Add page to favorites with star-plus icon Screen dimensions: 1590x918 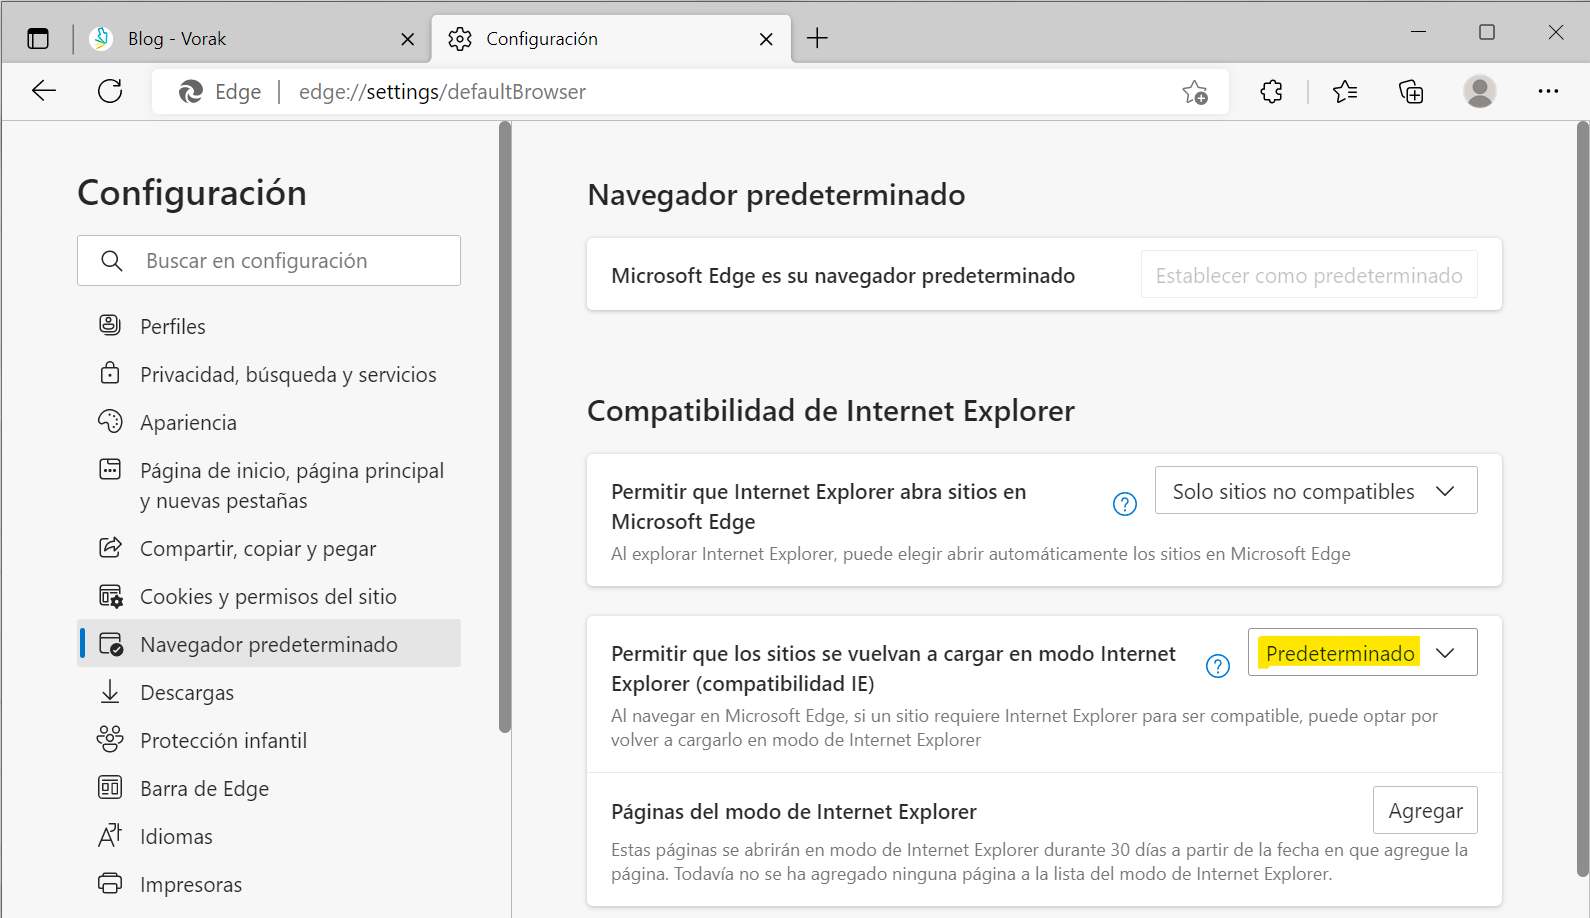(1195, 92)
